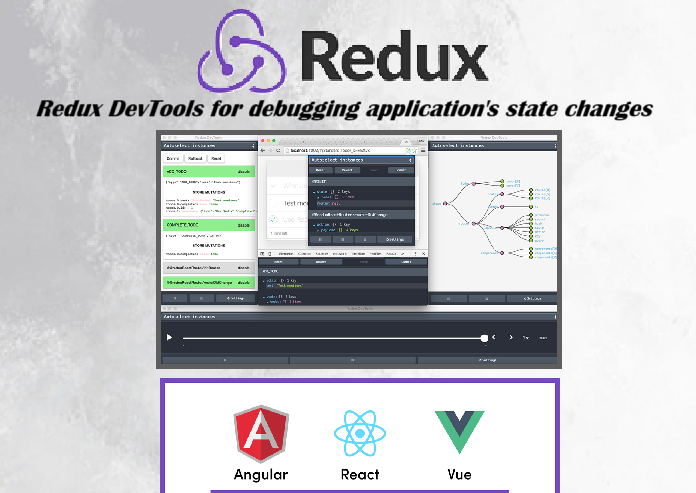
Task: Click the slider handle on the action timeline
Action: [x=484, y=338]
